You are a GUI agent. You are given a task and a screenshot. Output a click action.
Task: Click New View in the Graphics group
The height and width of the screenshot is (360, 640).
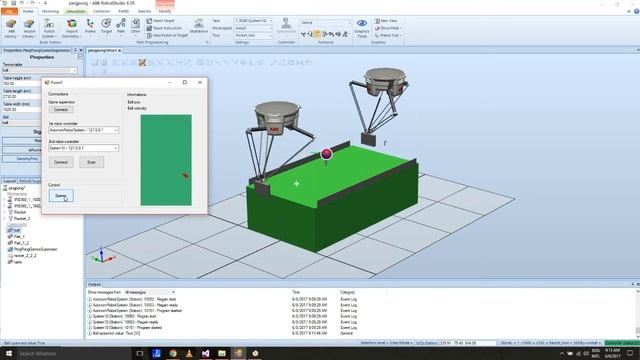386,21
